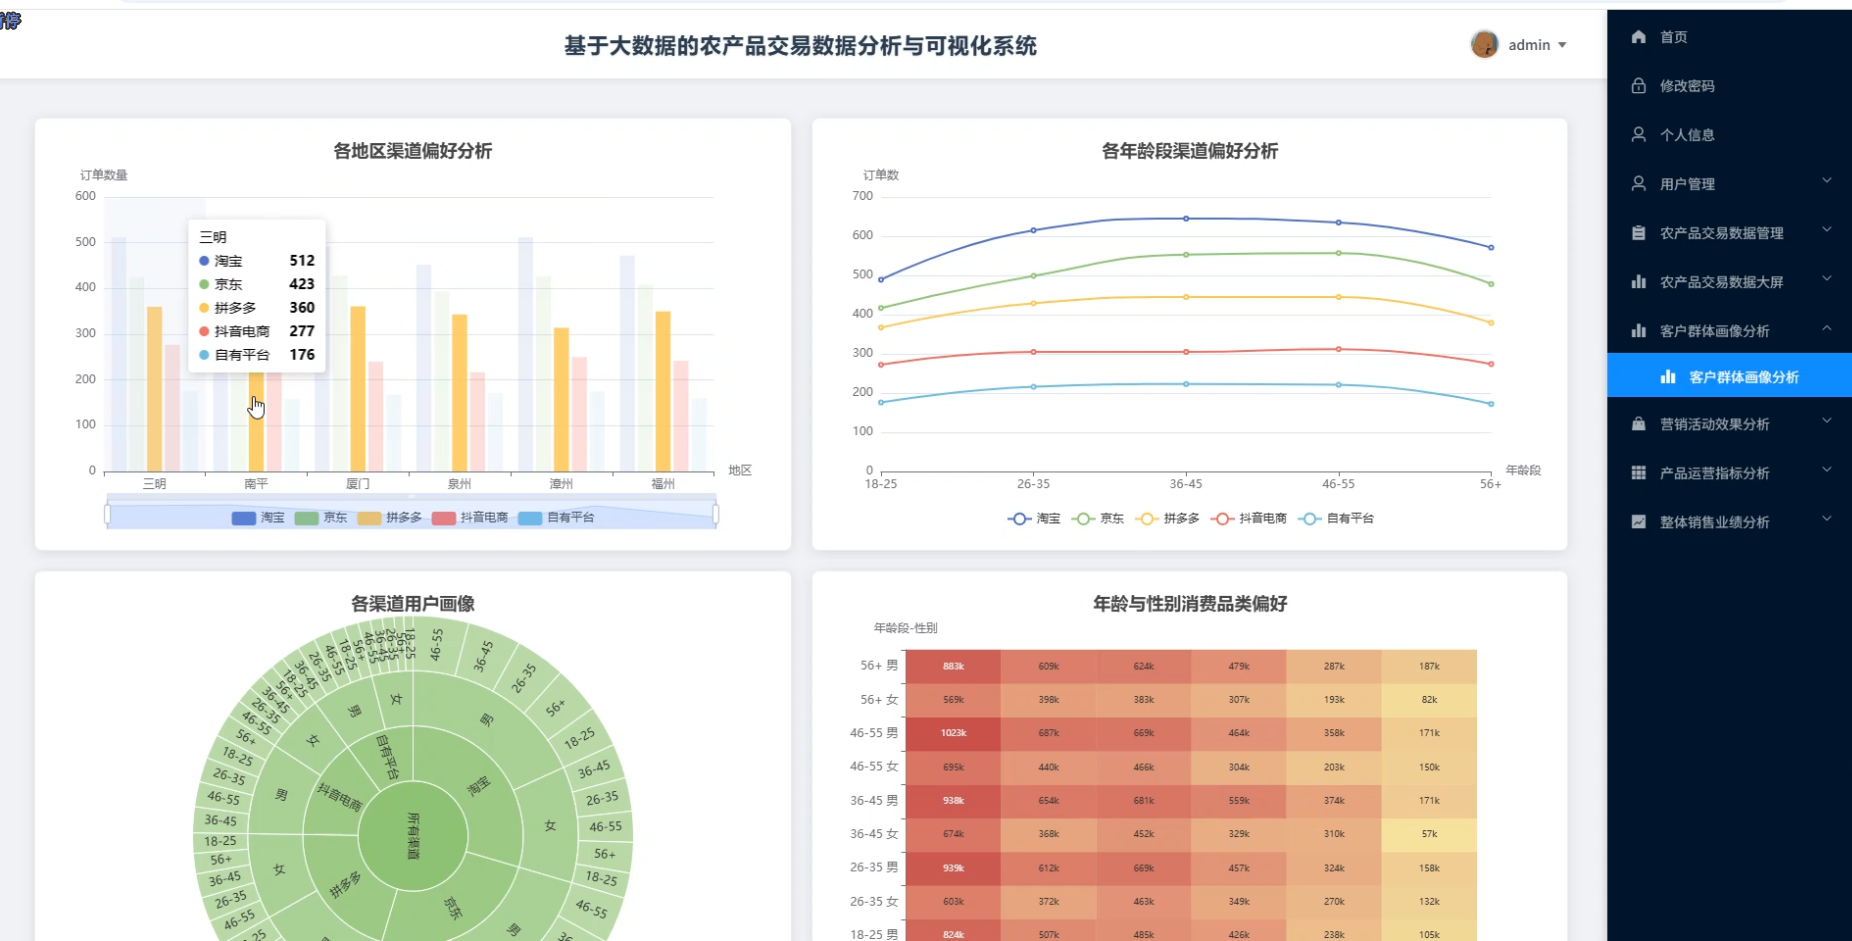1852x941 pixels.
Task: Click the admin avatar image
Action: click(1484, 44)
